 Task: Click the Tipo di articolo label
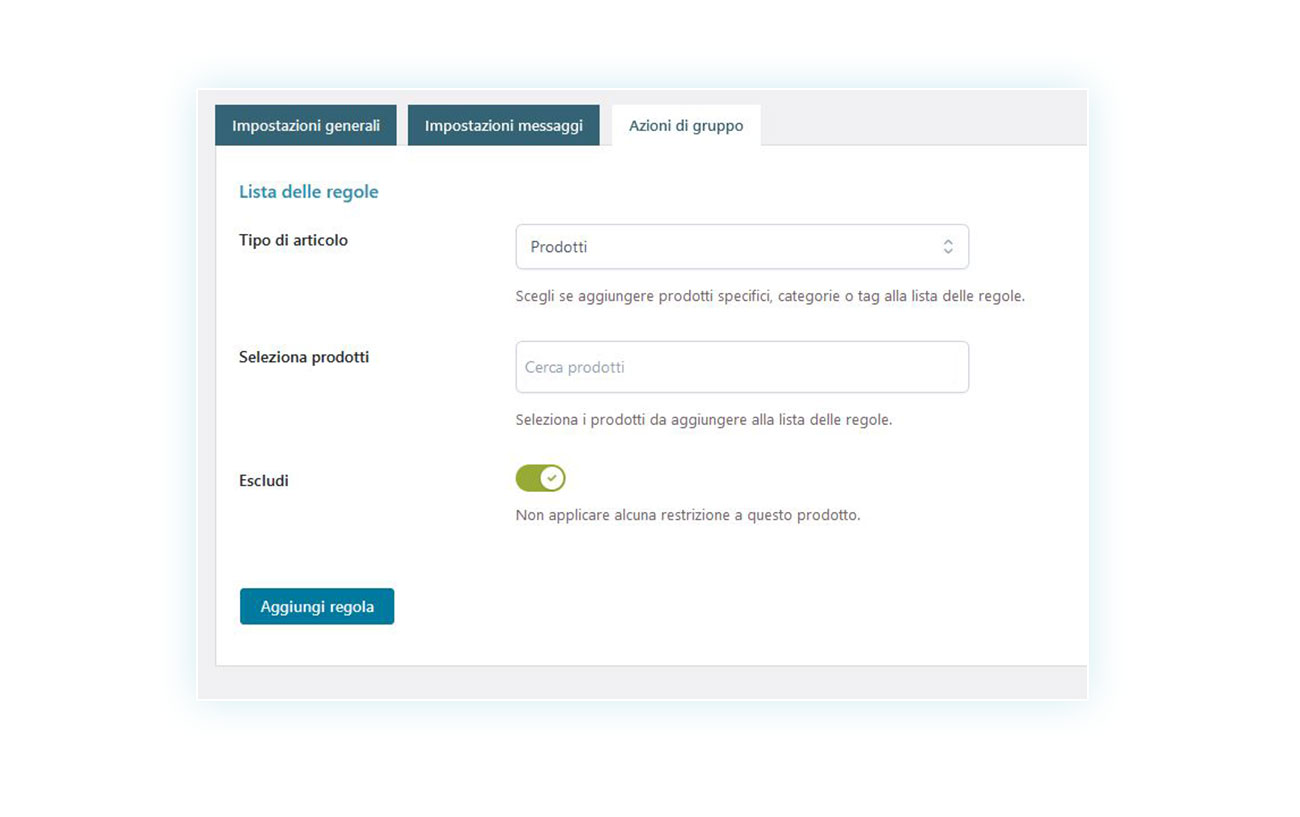(x=293, y=240)
